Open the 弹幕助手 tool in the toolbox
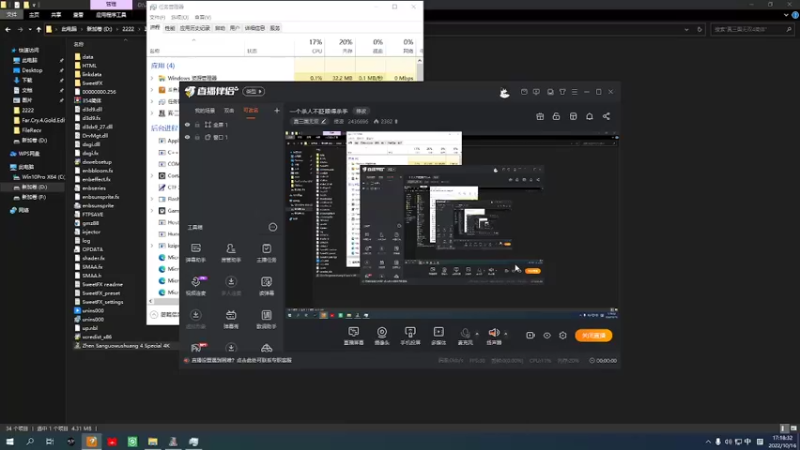 [x=195, y=253]
